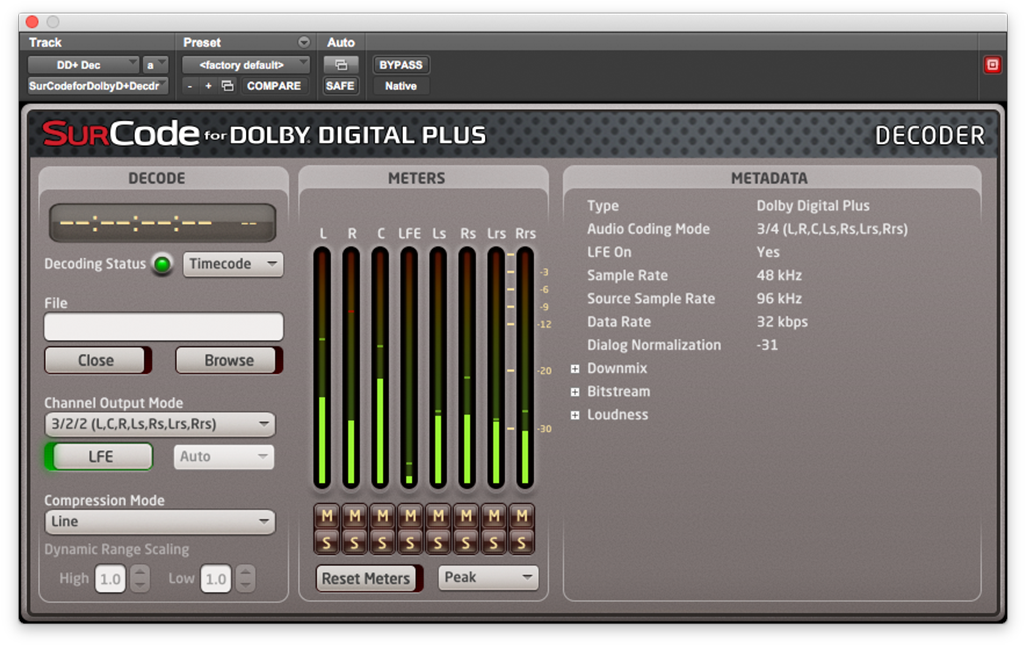Click the Ls channel level meter
Image resolution: width=1025 pixels, height=645 pixels.
point(439,368)
